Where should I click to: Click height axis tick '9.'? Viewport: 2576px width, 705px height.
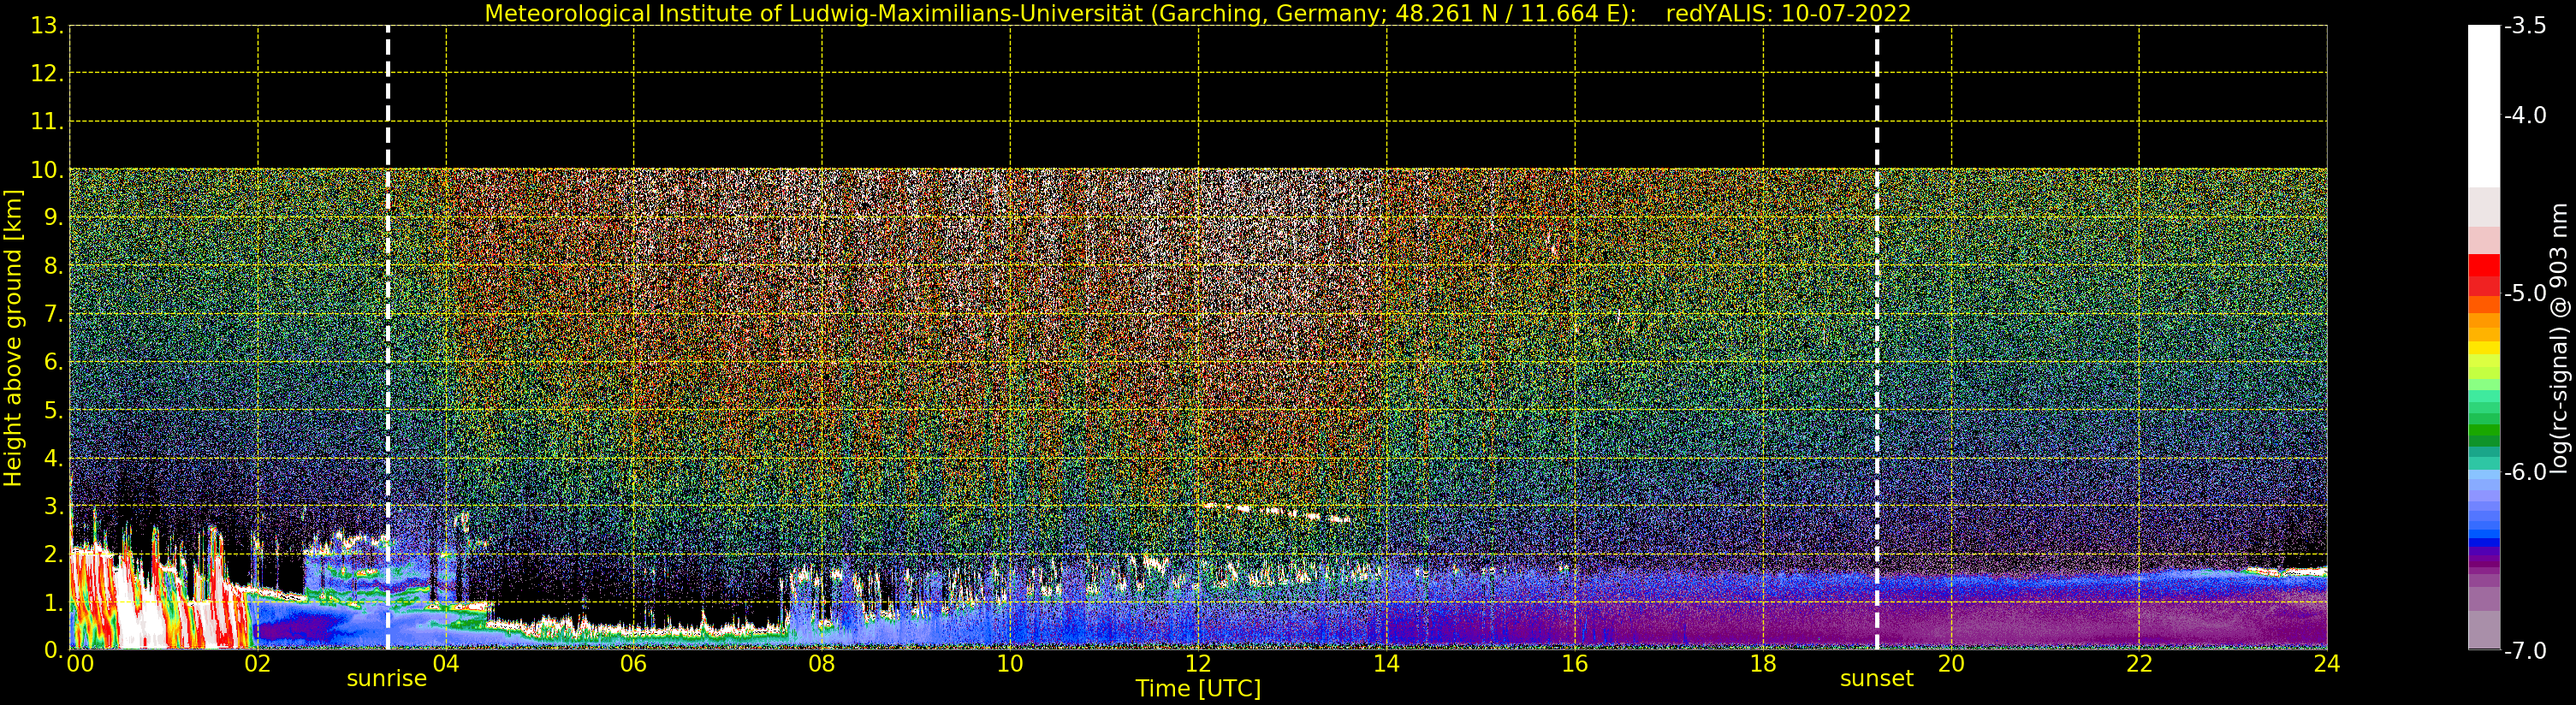click(x=54, y=218)
